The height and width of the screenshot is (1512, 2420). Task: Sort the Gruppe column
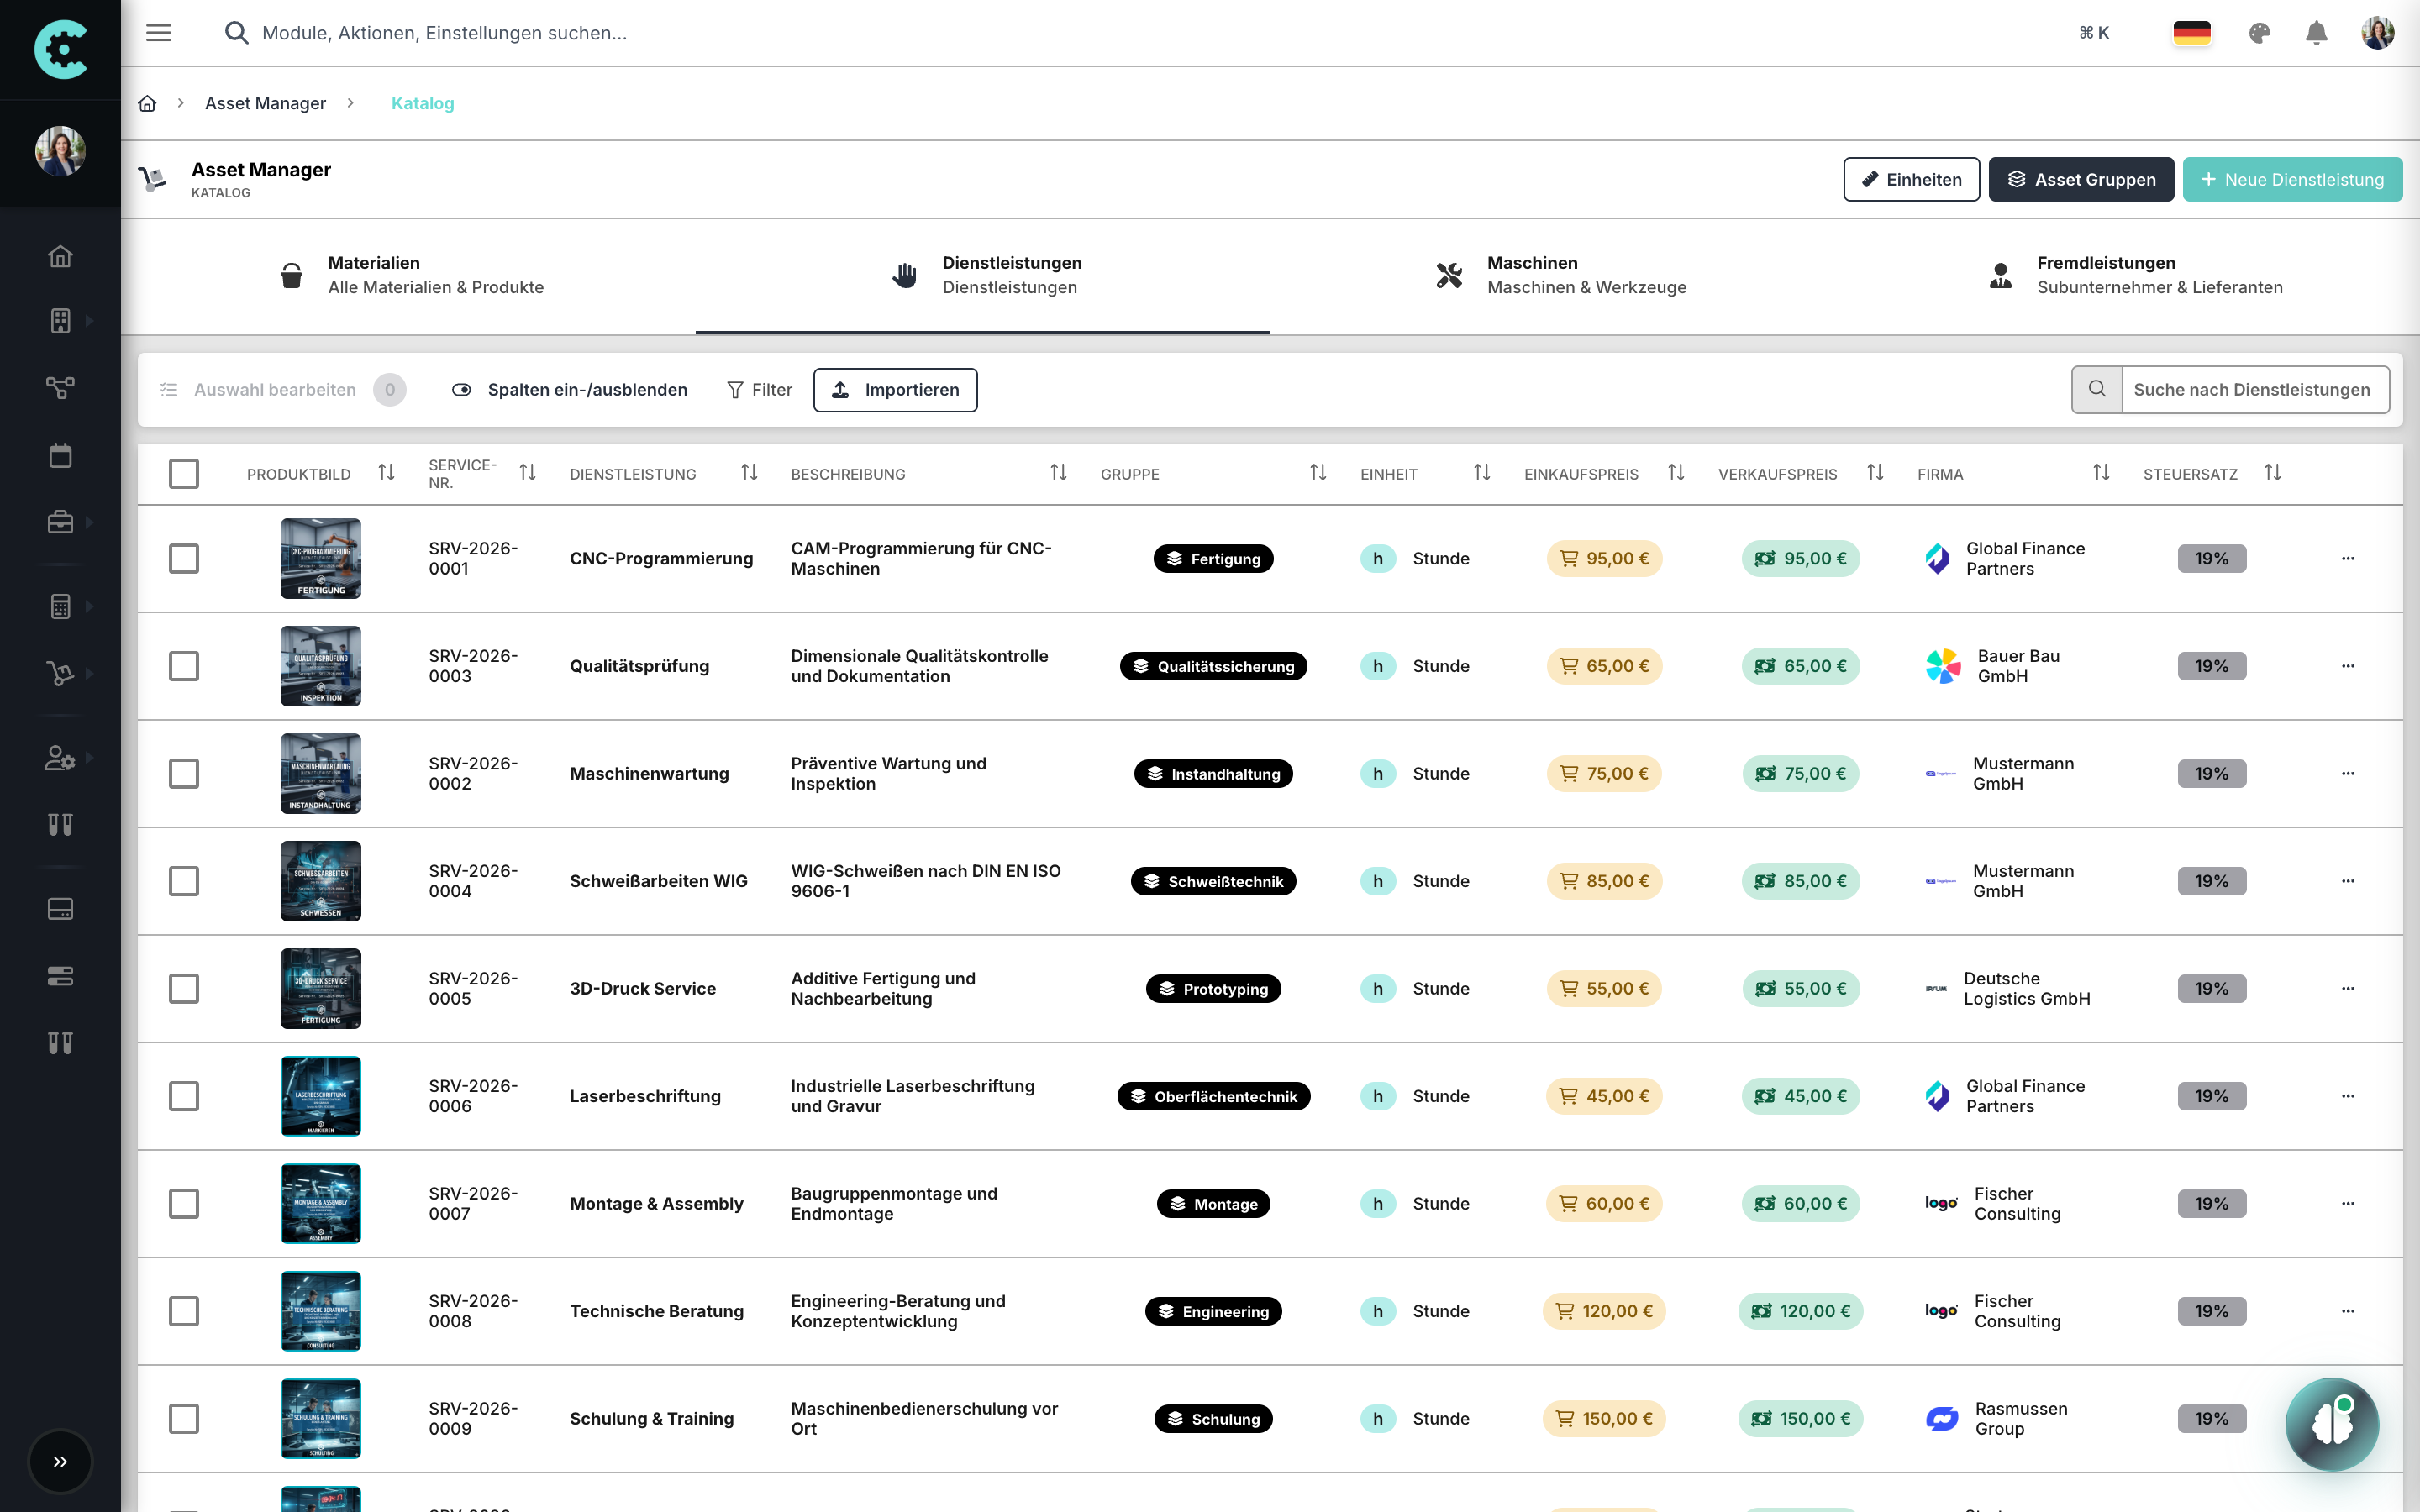[x=1318, y=473]
